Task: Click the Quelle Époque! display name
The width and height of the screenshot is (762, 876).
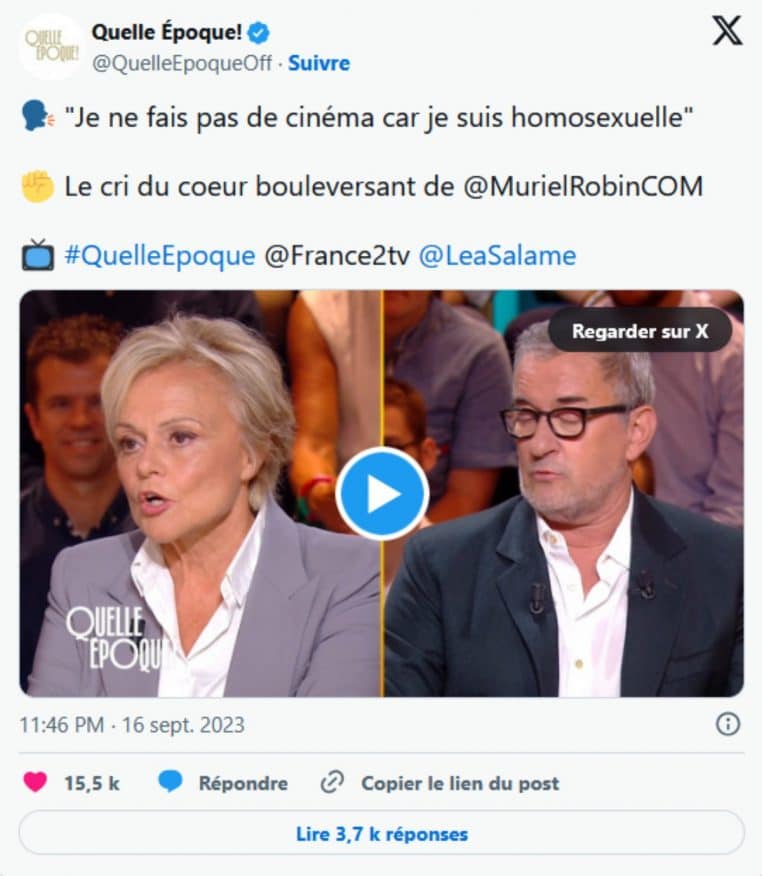Action: click(x=166, y=32)
